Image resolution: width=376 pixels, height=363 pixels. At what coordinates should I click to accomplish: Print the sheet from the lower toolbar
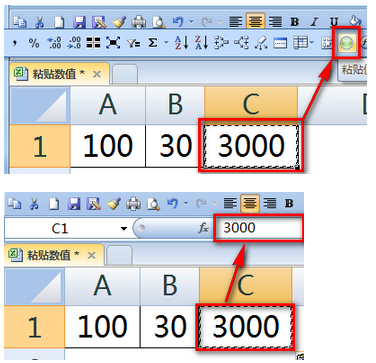point(132,203)
